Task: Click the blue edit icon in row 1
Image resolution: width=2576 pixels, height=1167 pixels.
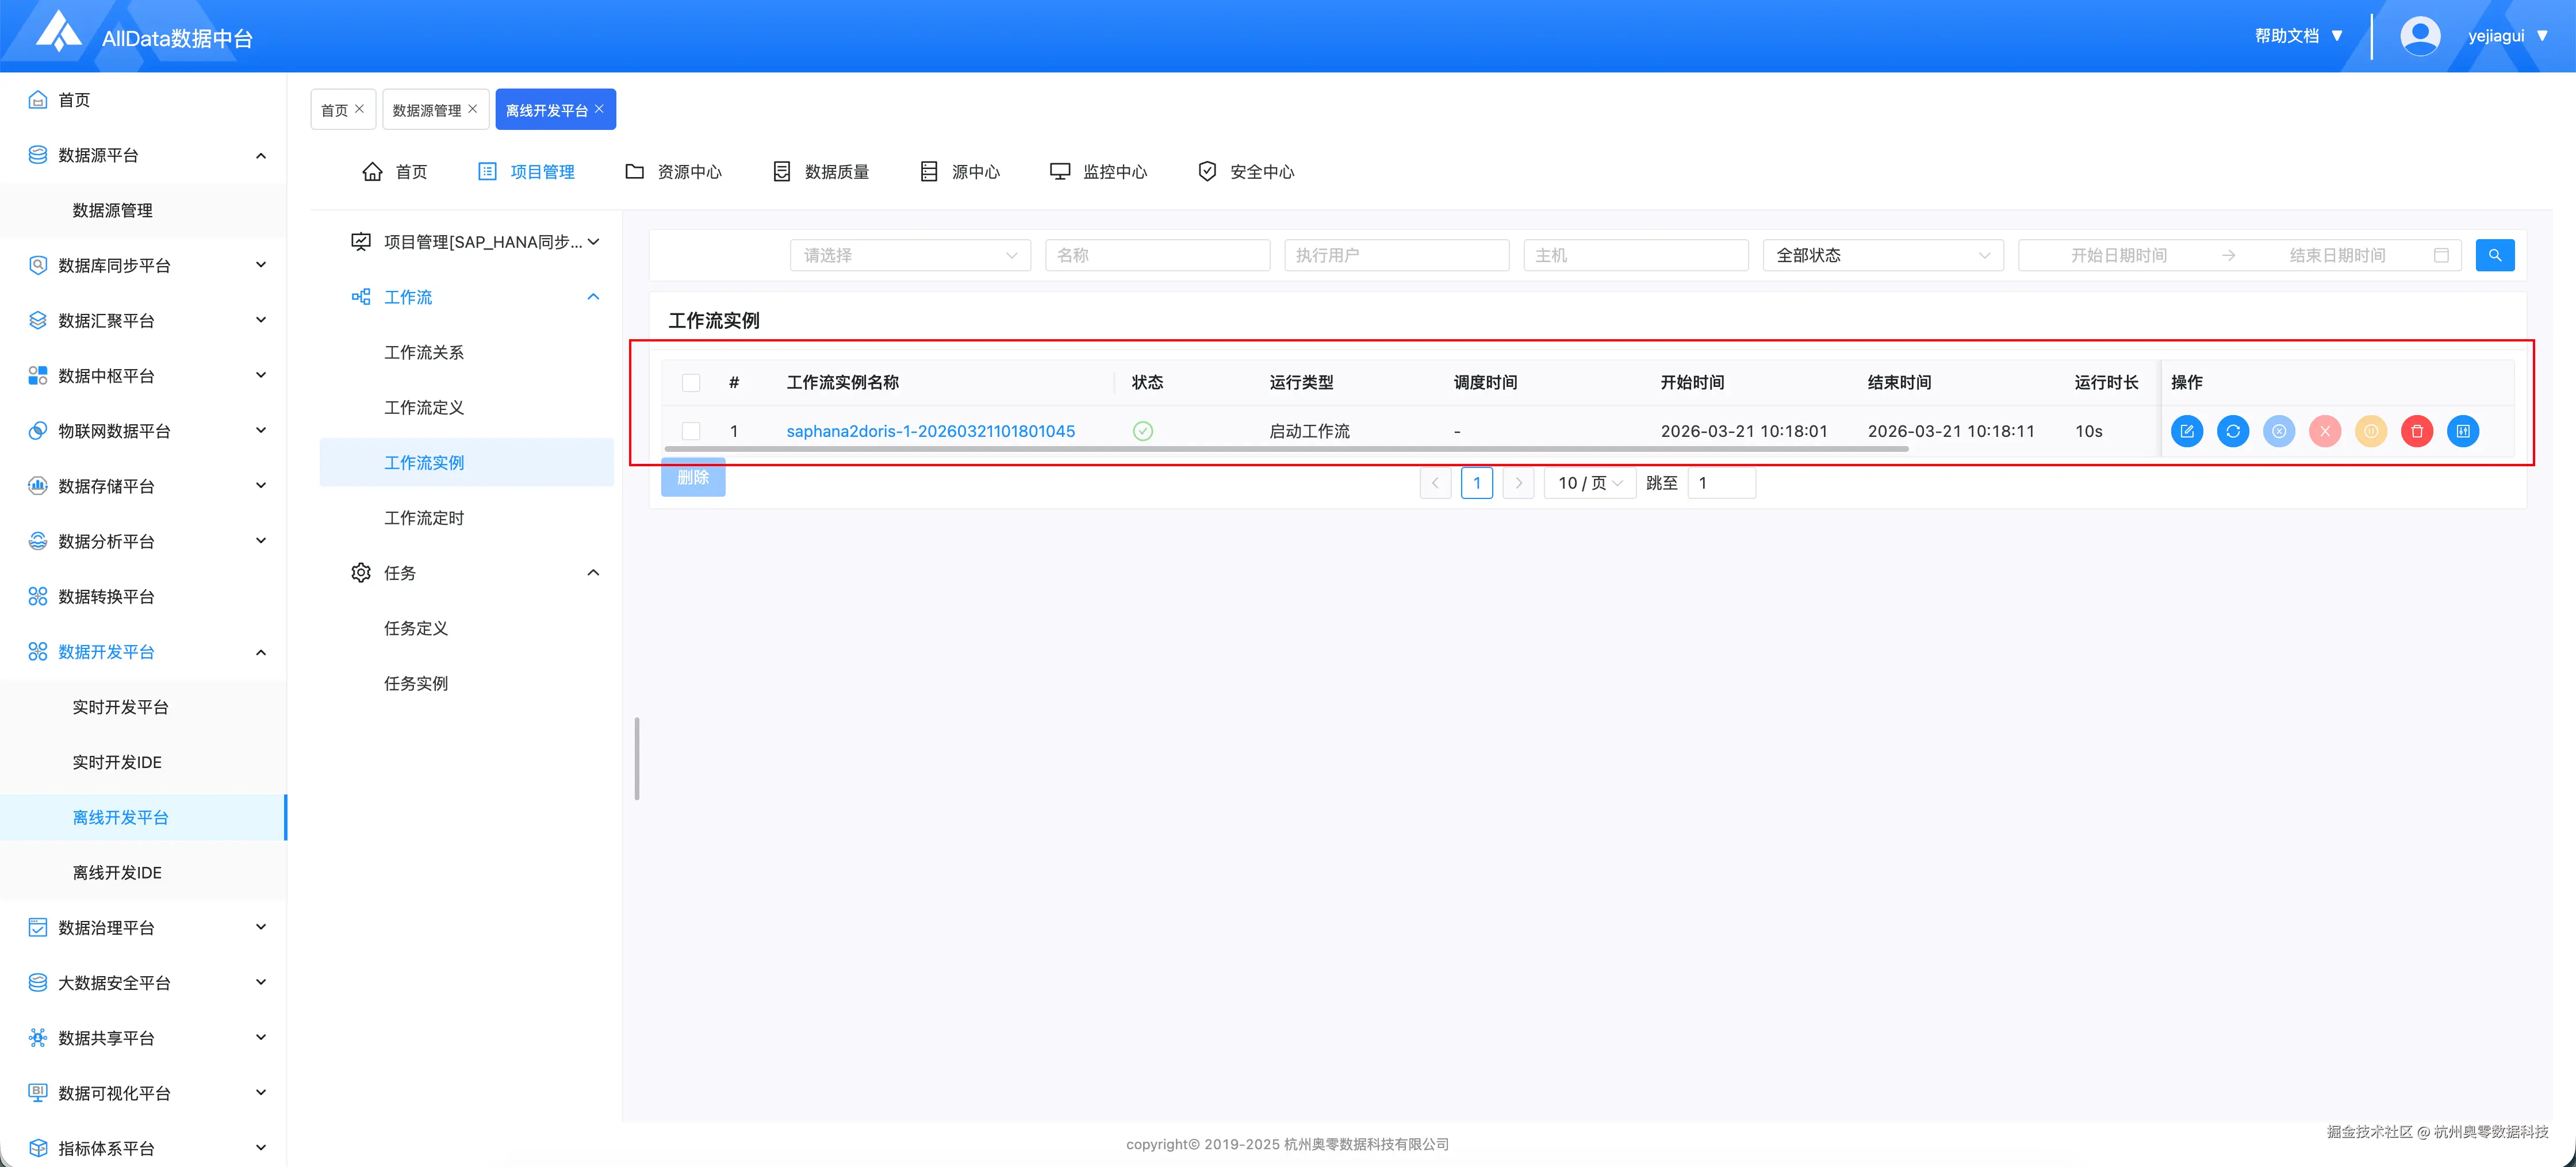Action: tap(2186, 431)
